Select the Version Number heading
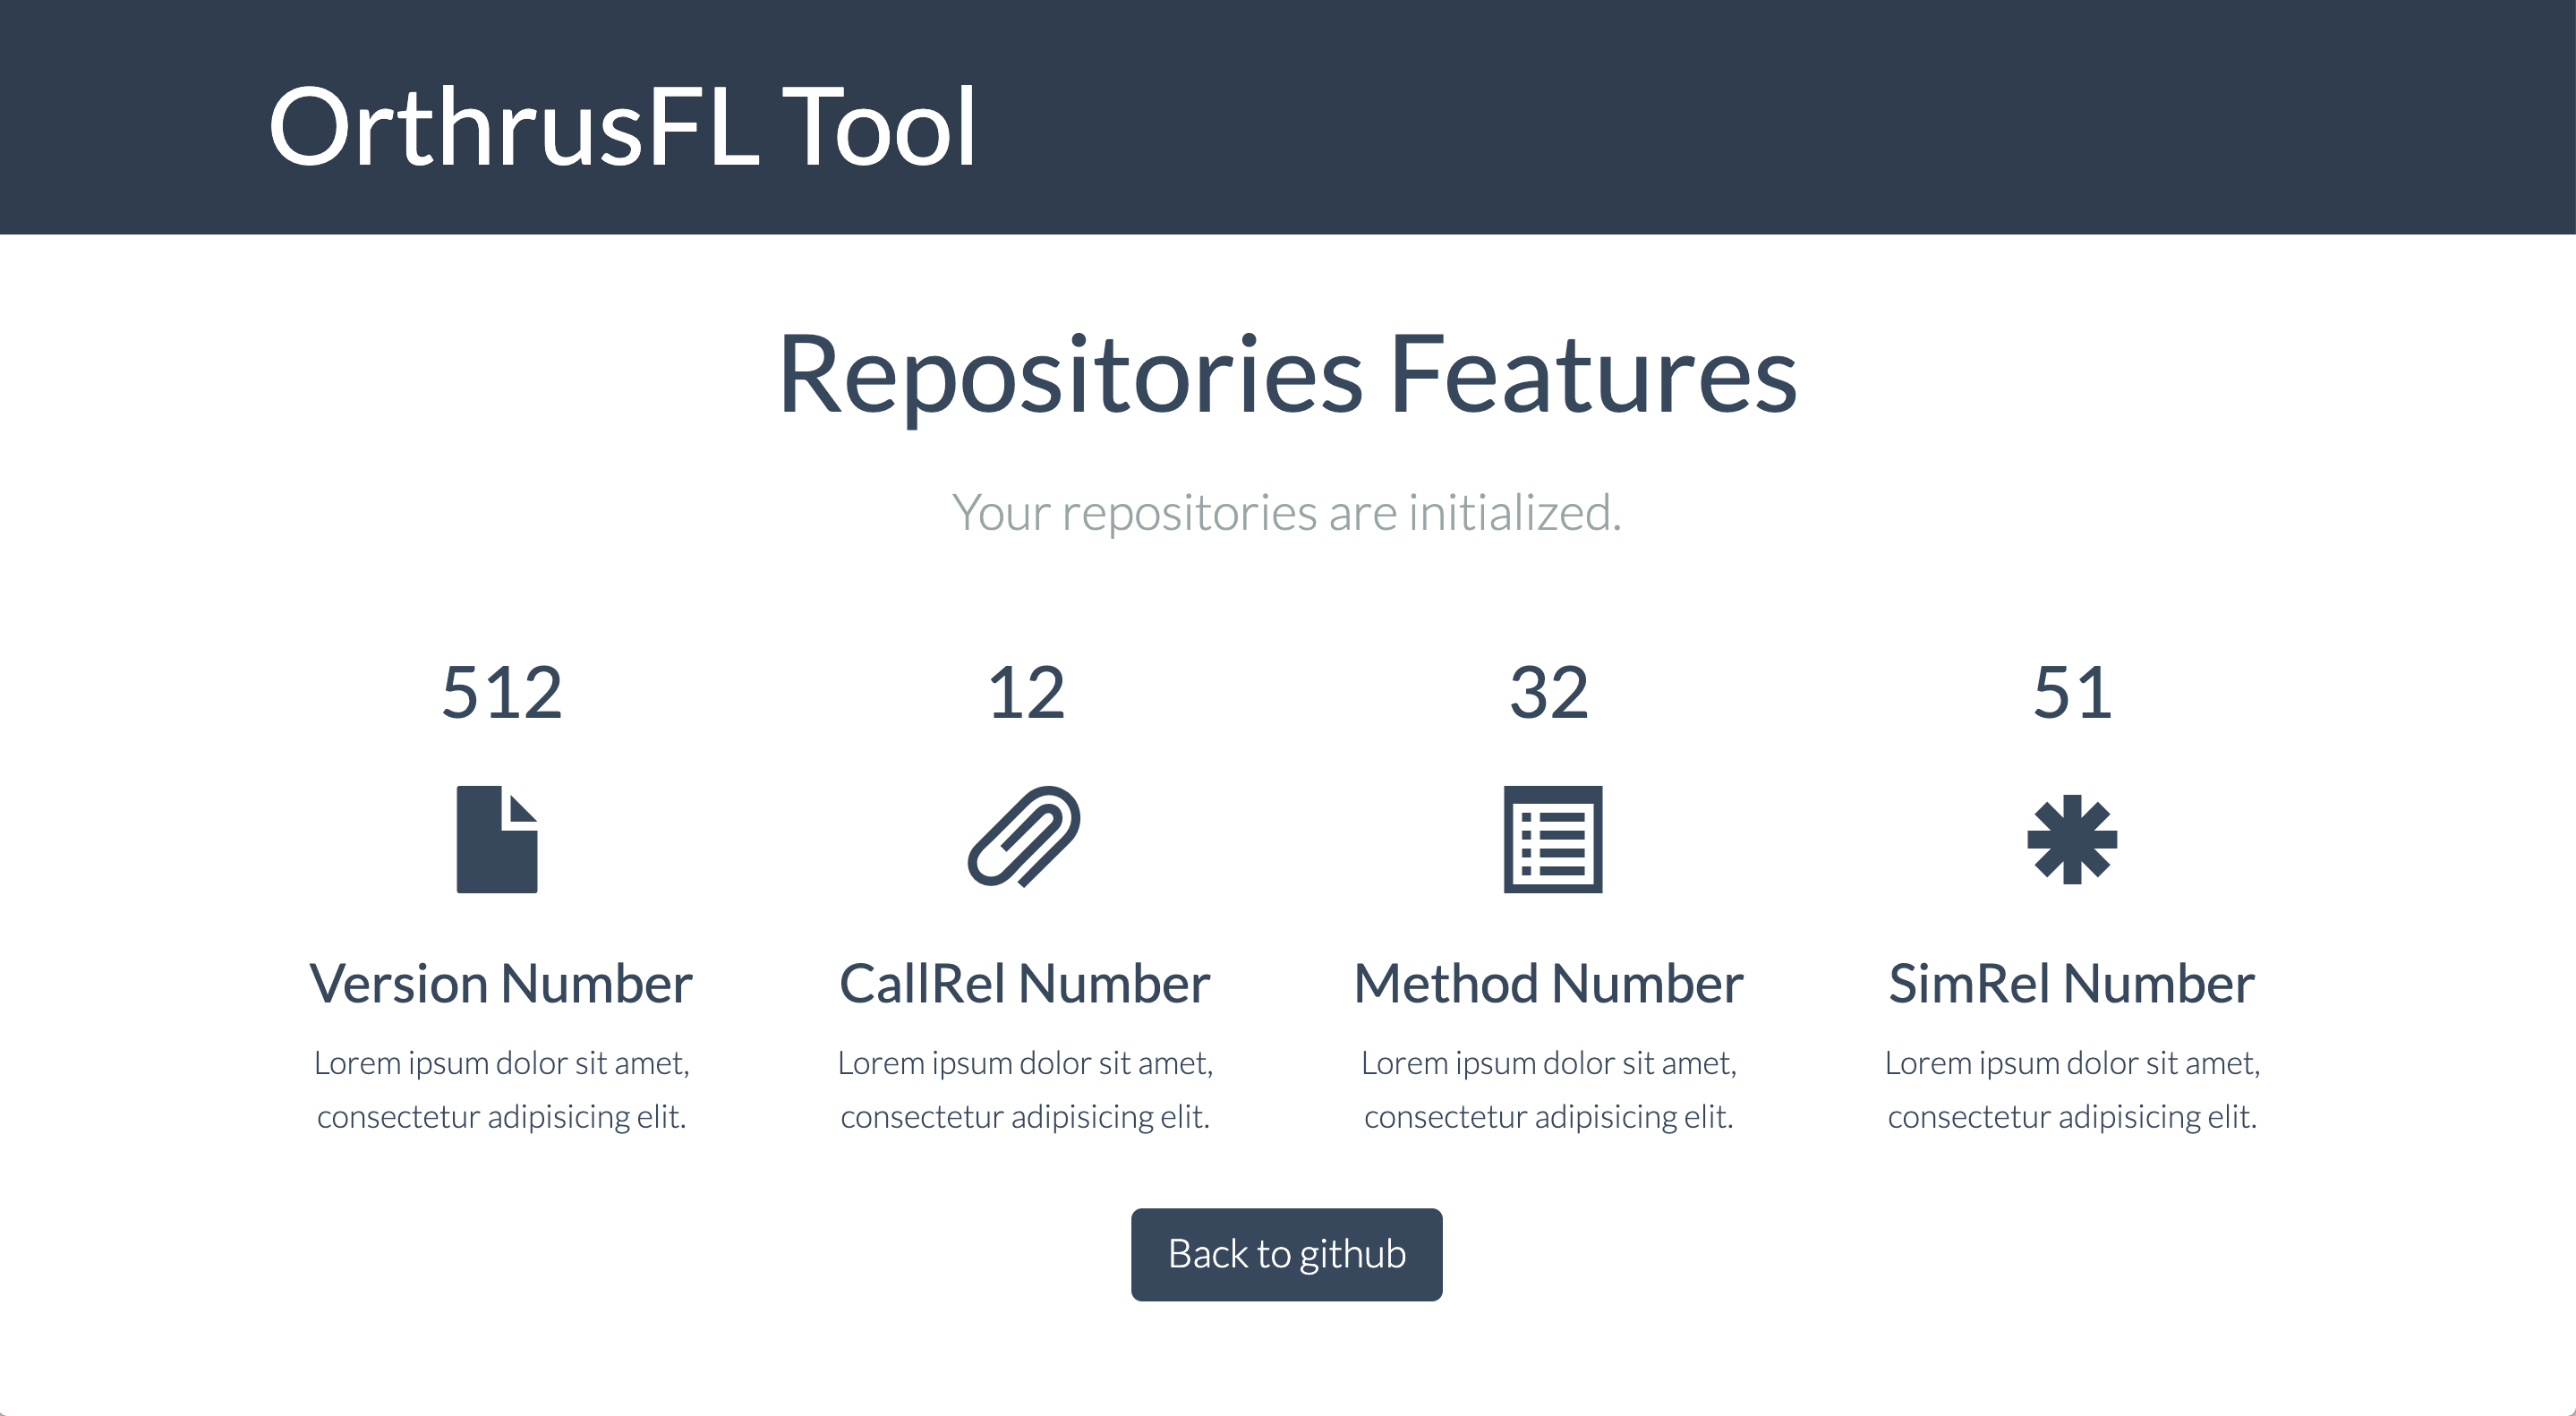 [x=501, y=984]
